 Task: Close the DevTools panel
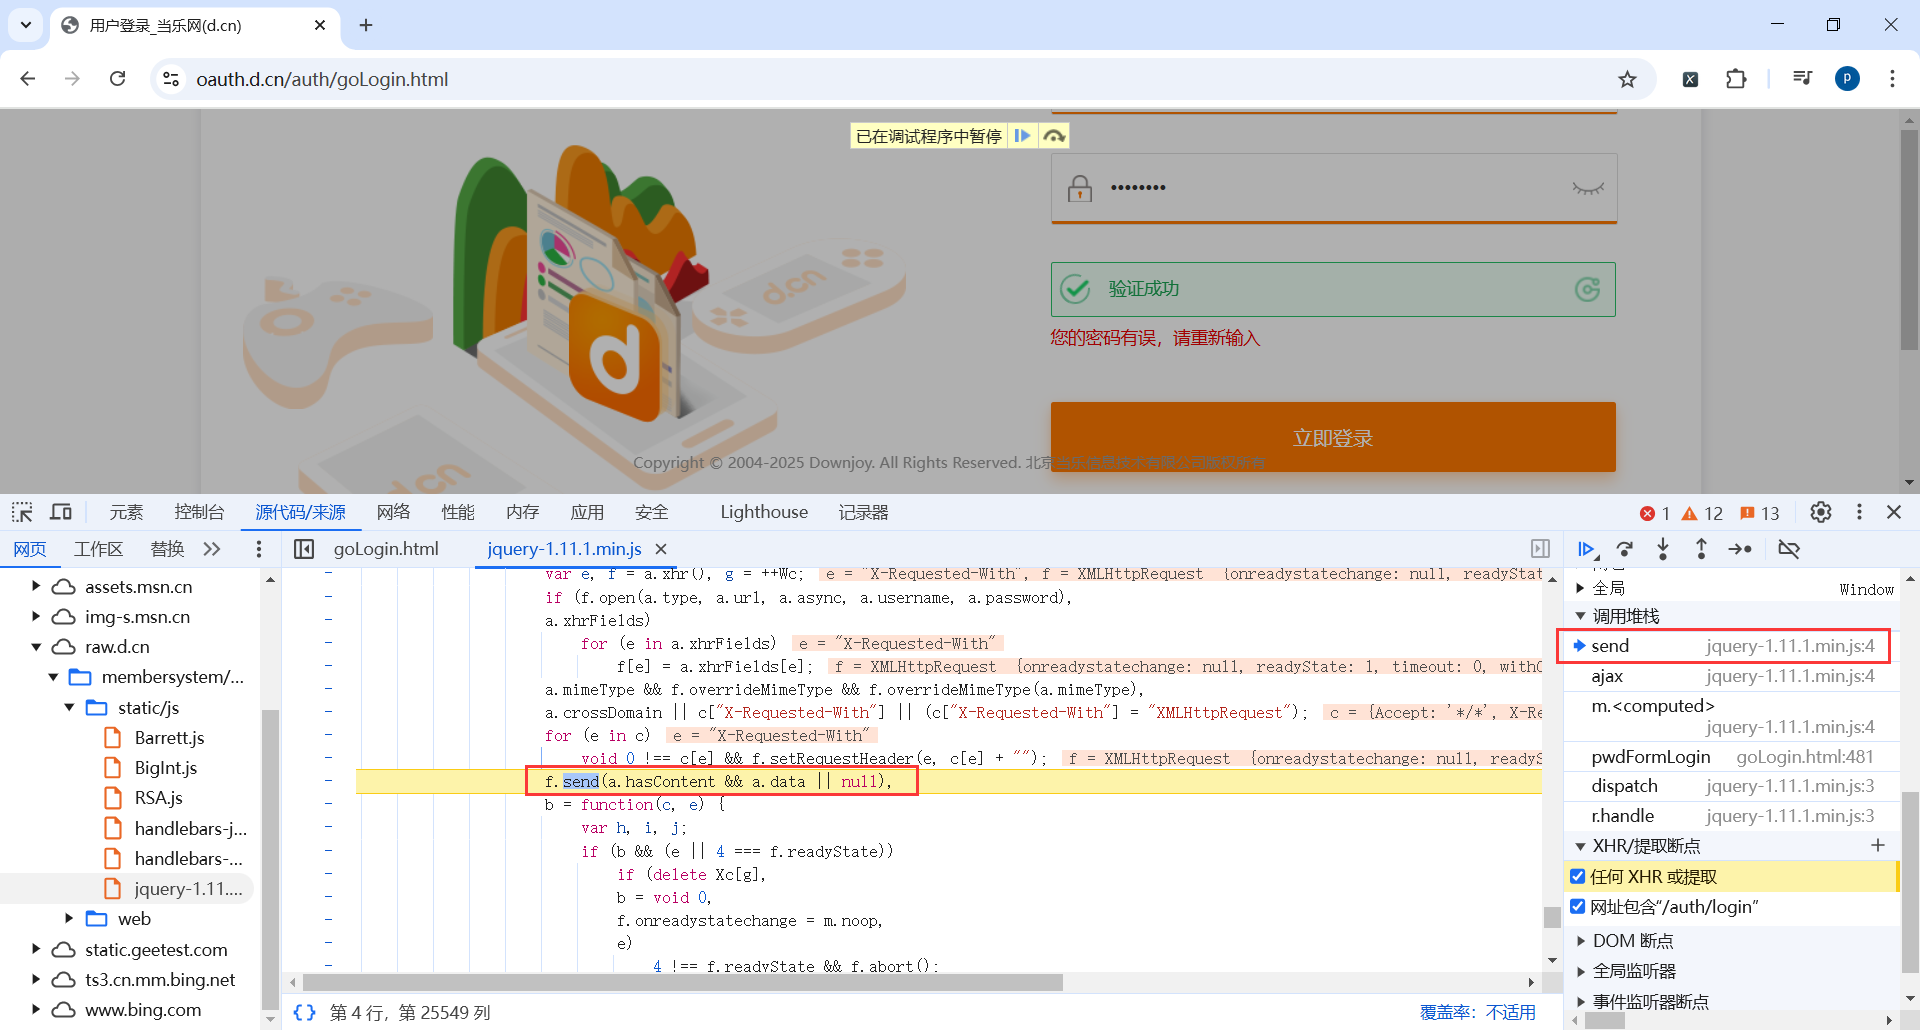[x=1894, y=512]
